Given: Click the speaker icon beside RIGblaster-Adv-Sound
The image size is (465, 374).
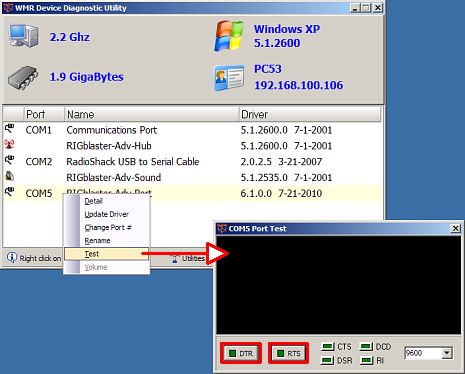Looking at the screenshot, I should click(10, 176).
